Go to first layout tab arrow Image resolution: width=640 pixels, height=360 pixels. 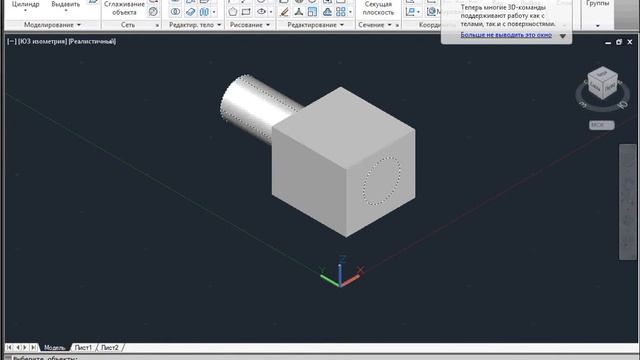[9, 347]
